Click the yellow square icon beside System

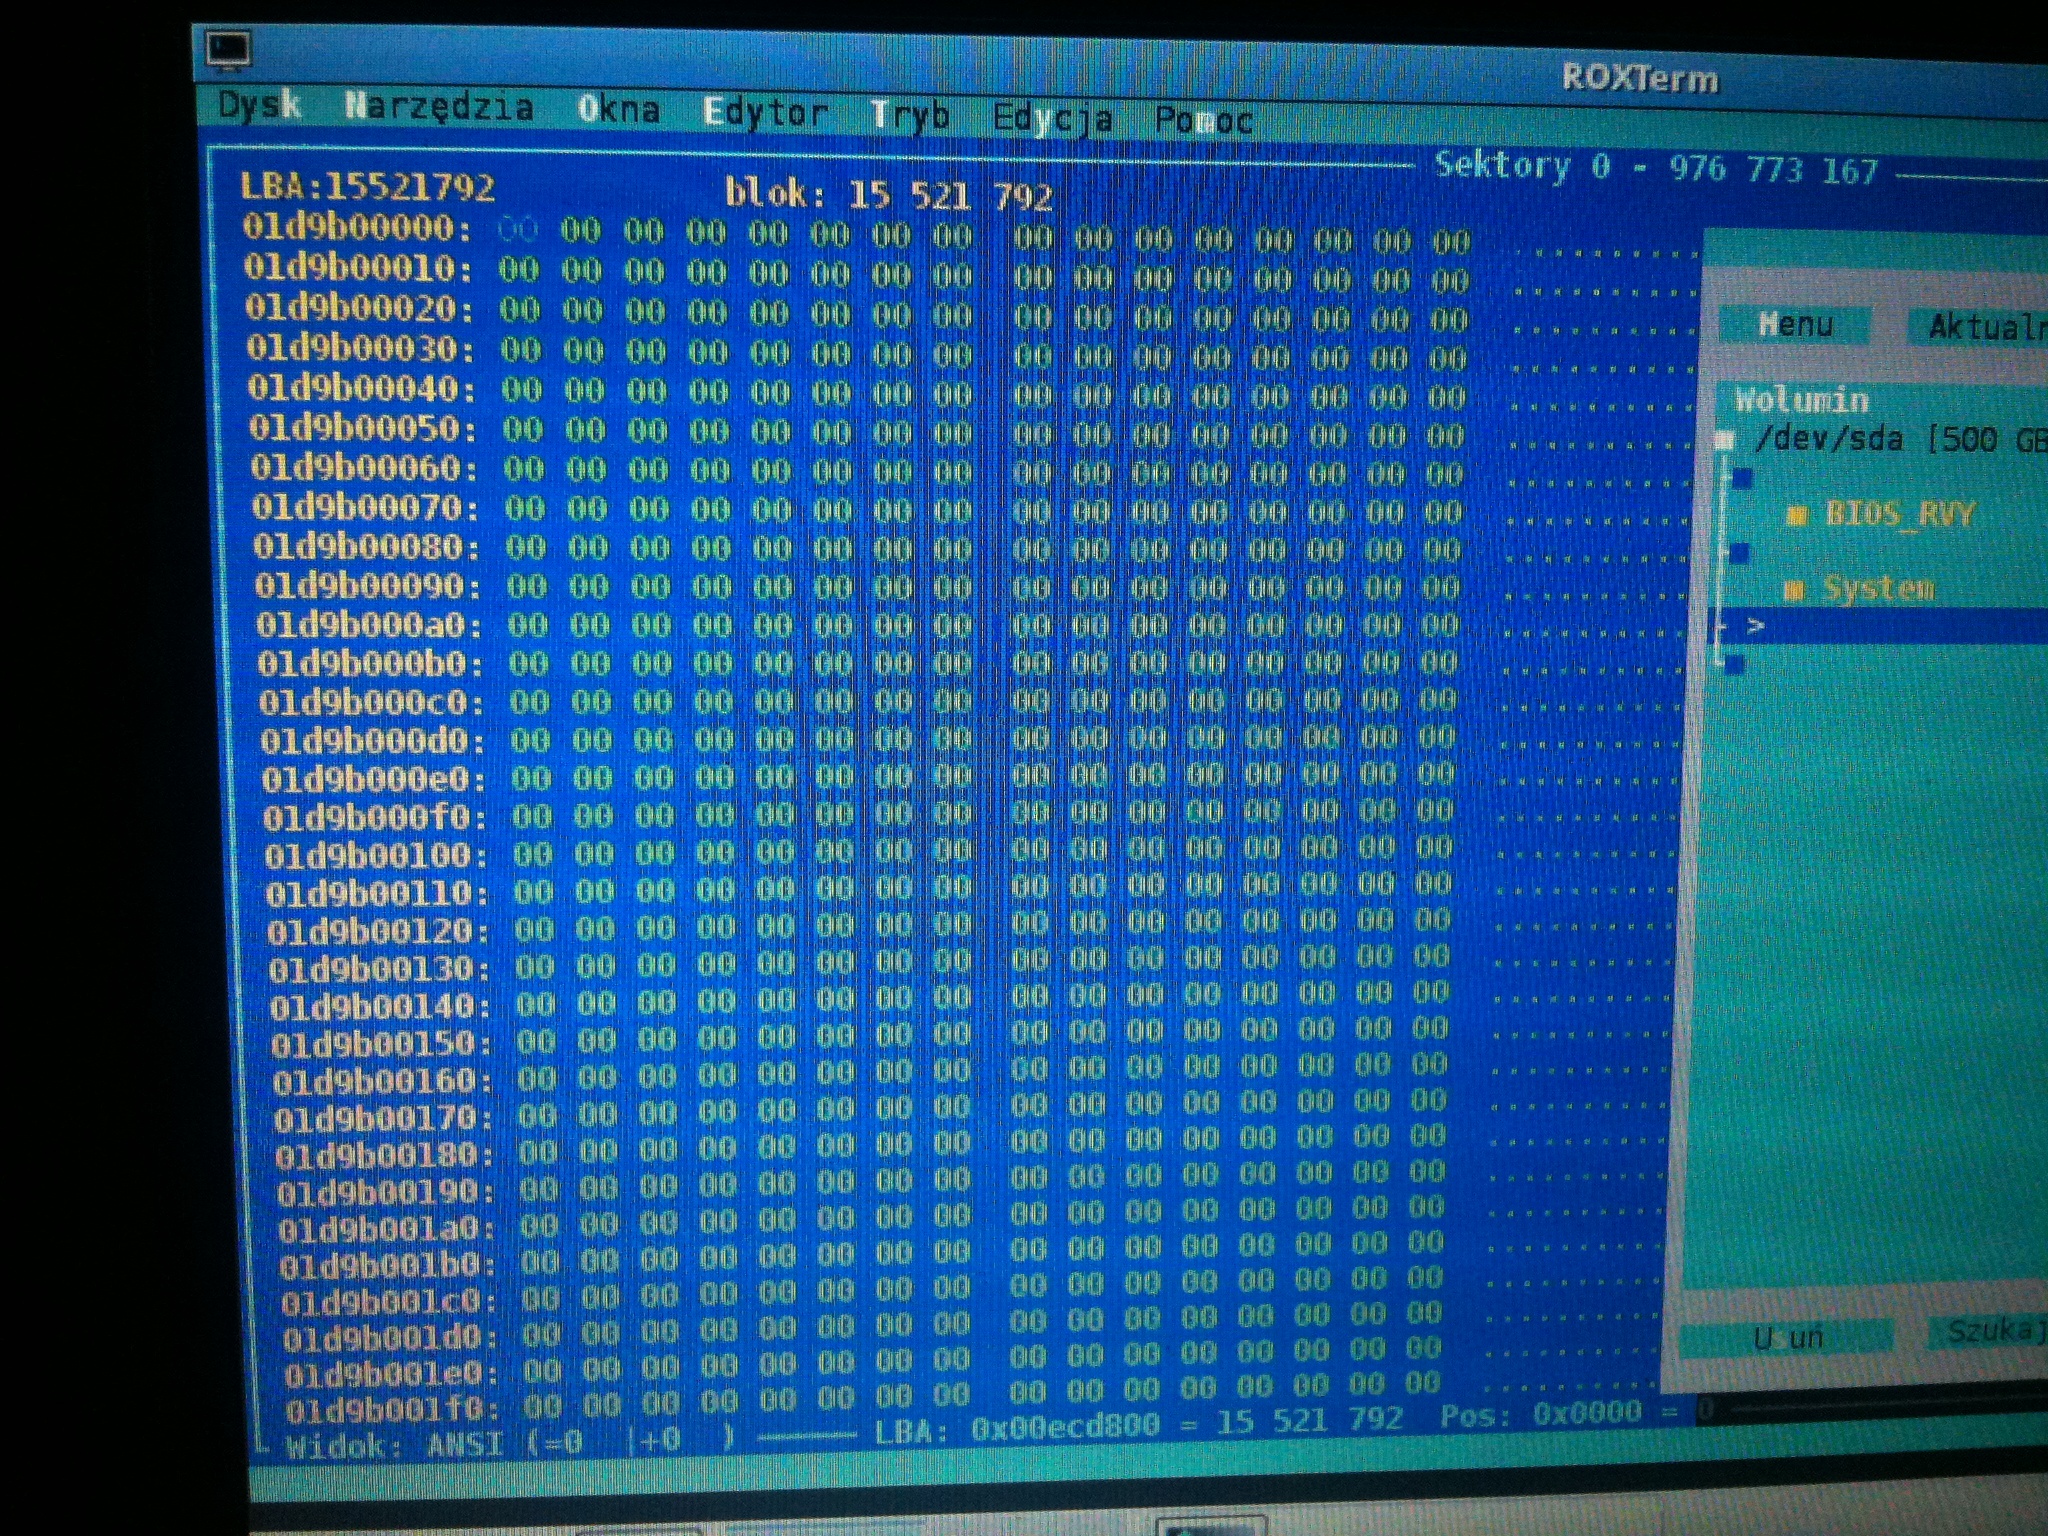1794,591
